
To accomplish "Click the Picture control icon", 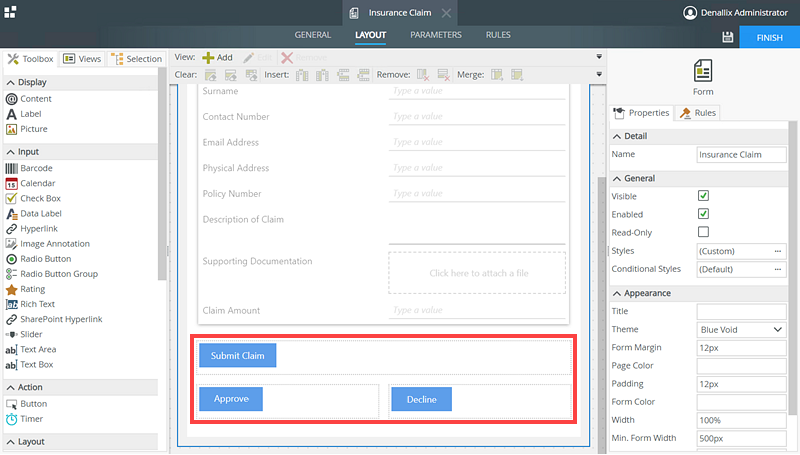I will point(12,129).
